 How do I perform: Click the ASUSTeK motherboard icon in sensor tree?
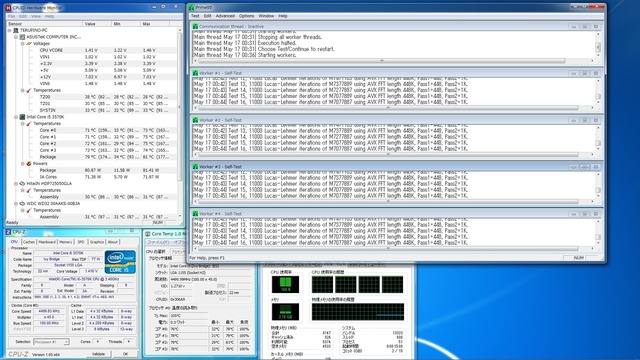point(22,37)
